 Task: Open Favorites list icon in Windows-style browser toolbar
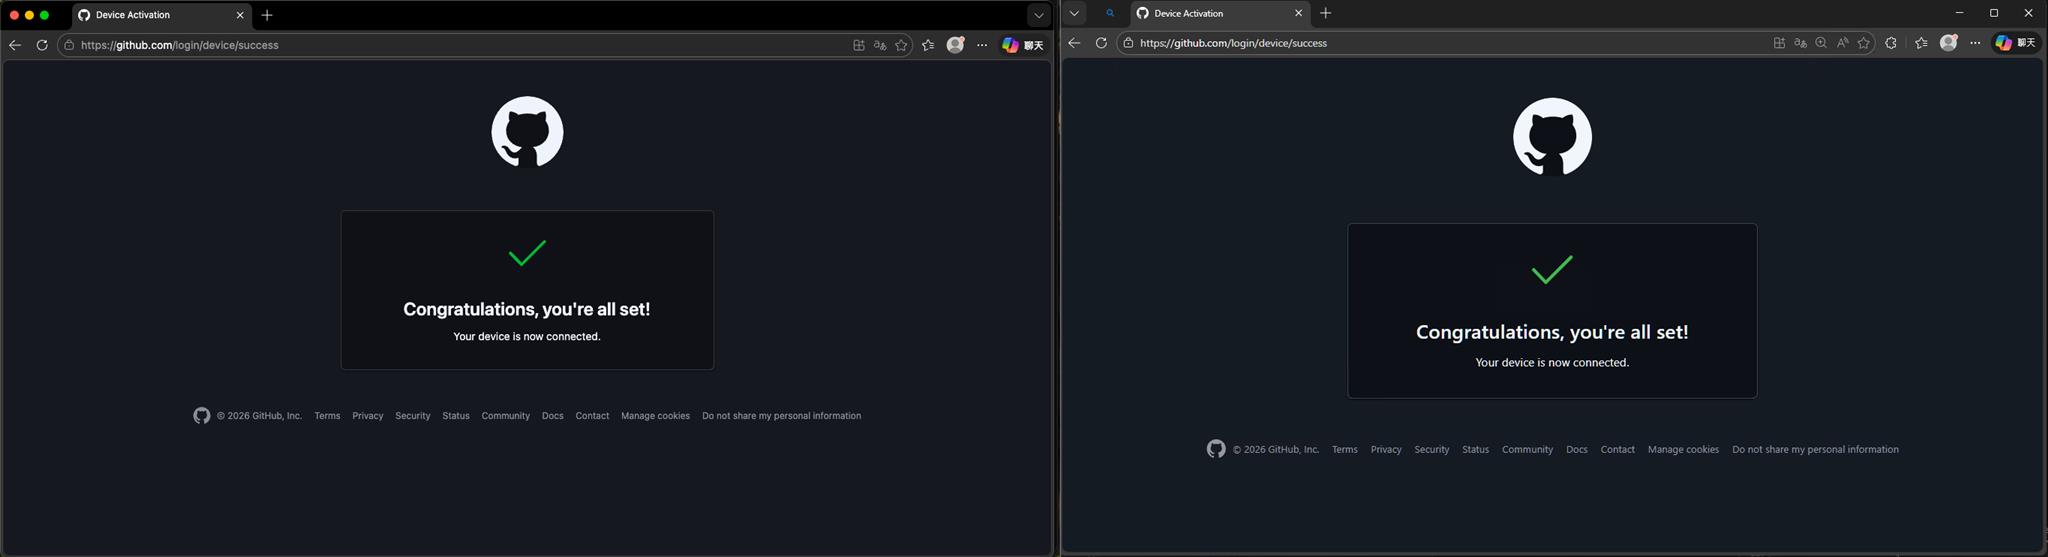click(1921, 43)
